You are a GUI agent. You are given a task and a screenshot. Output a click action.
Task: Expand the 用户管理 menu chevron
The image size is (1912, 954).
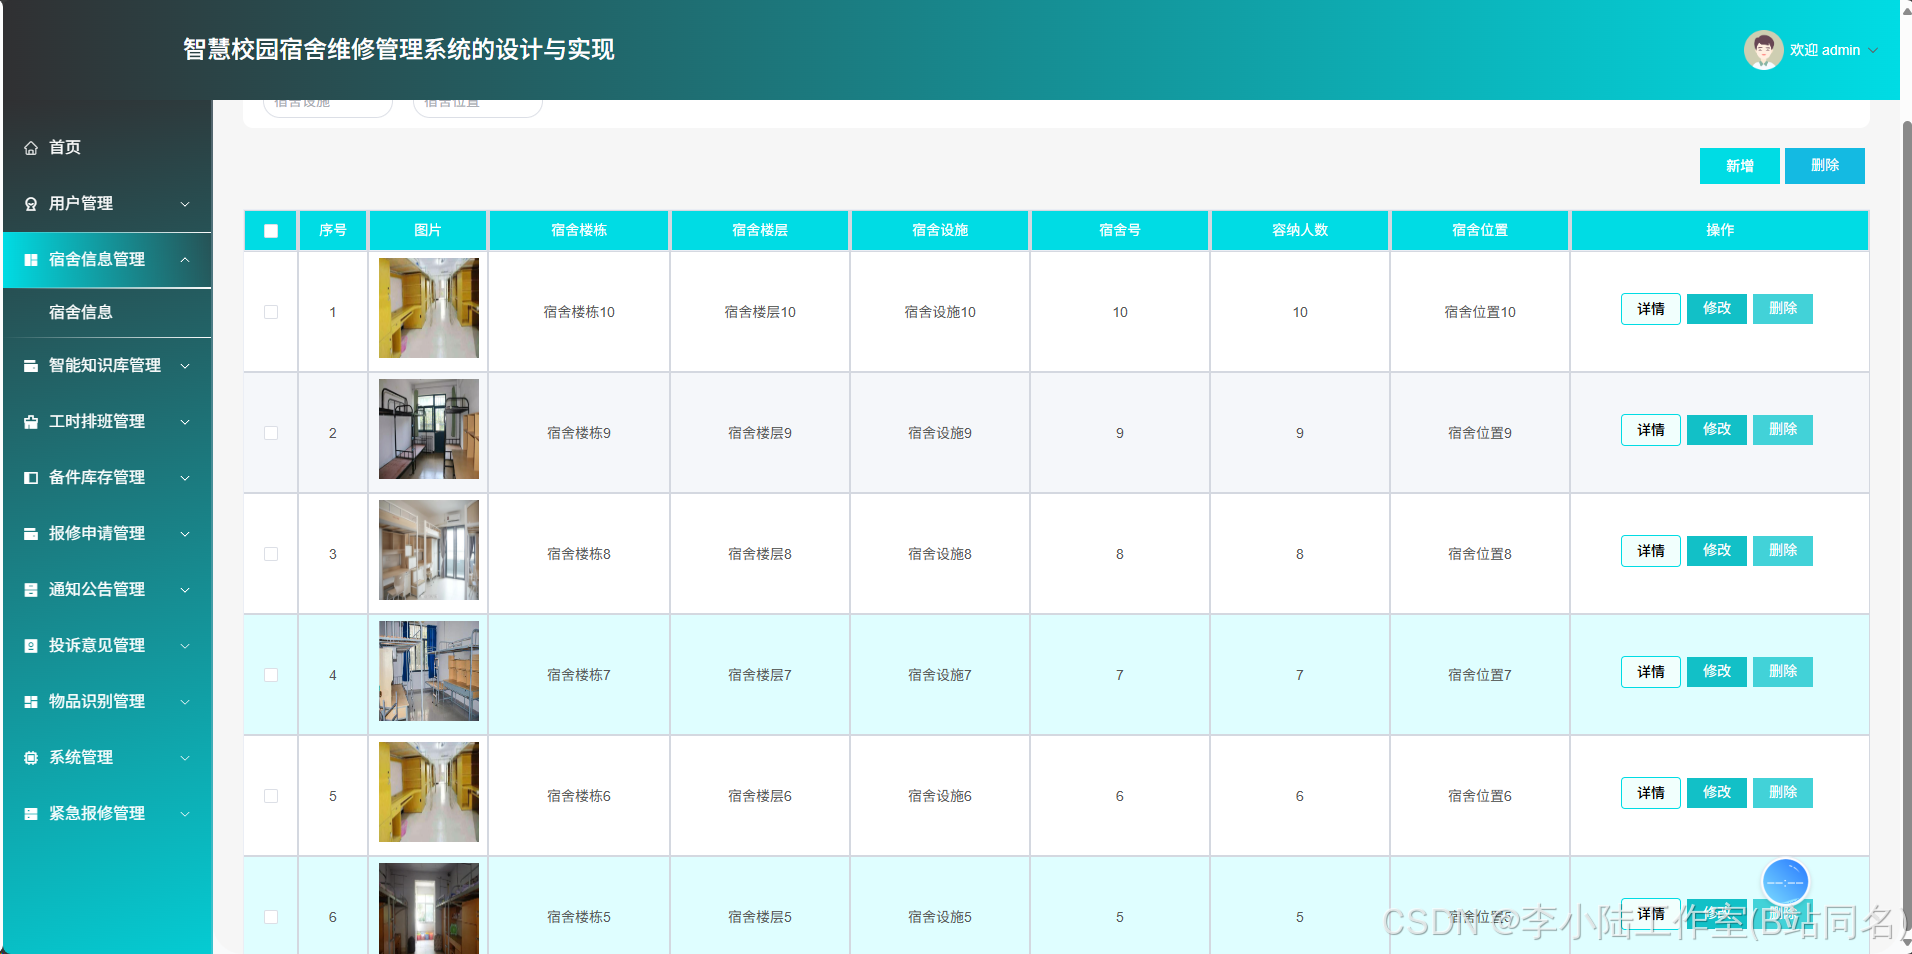point(185,204)
